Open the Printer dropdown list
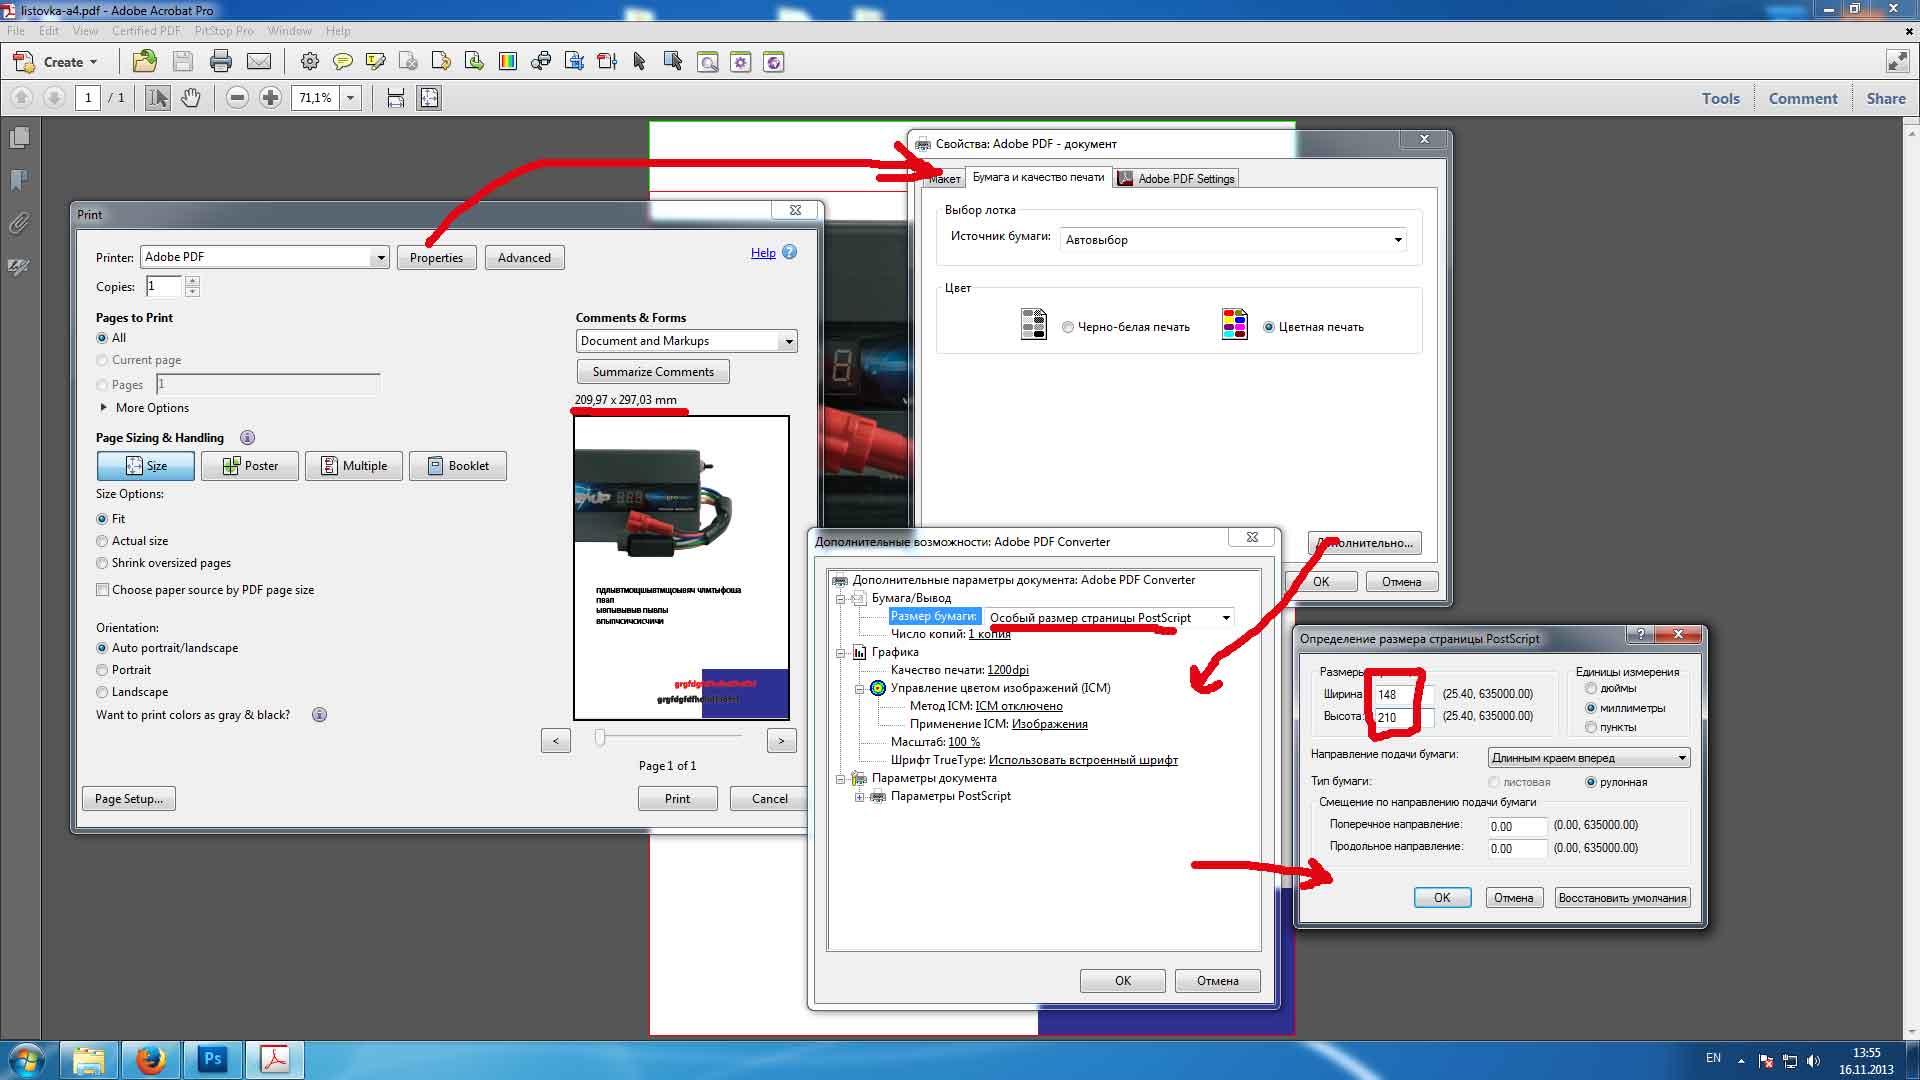Image resolution: width=1920 pixels, height=1080 pixels. 380,257
